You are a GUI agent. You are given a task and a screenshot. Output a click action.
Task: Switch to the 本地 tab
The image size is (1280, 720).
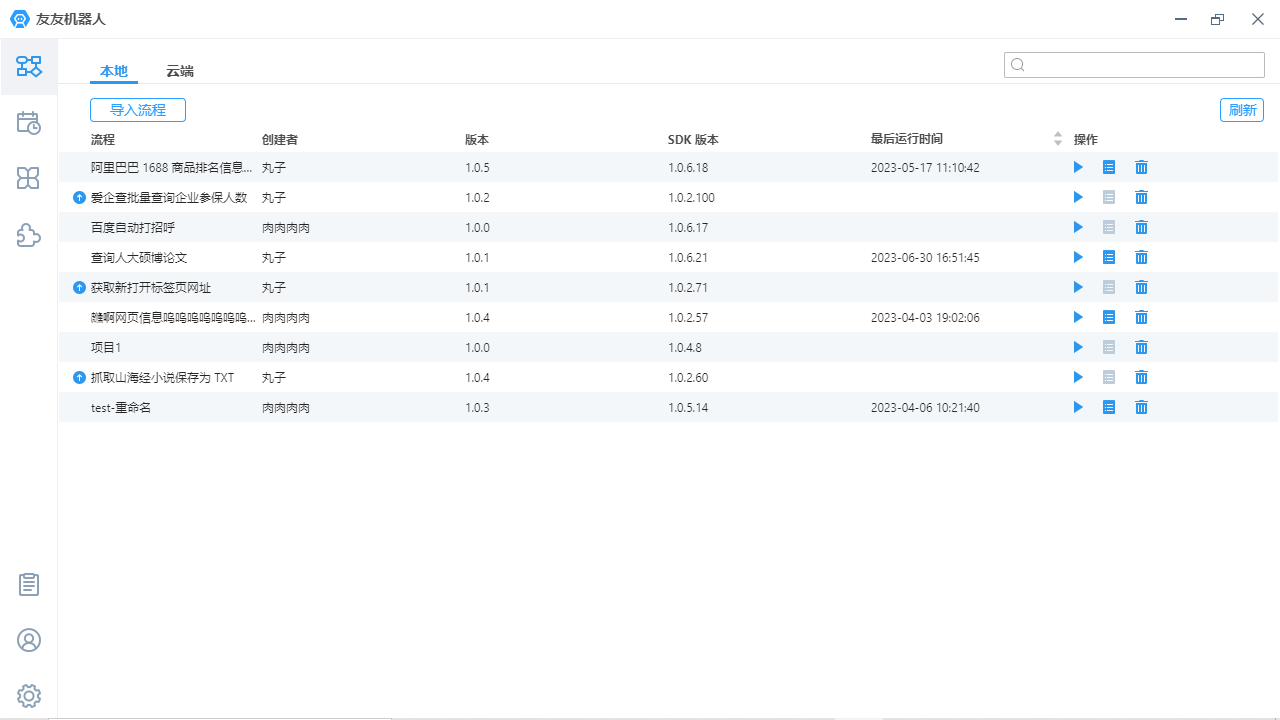pyautogui.click(x=114, y=71)
